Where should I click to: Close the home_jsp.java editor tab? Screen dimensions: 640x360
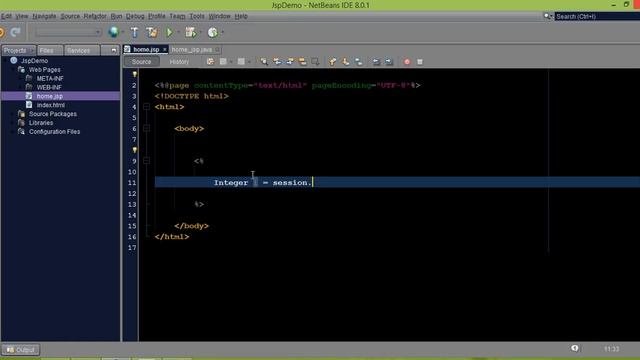[x=218, y=49]
